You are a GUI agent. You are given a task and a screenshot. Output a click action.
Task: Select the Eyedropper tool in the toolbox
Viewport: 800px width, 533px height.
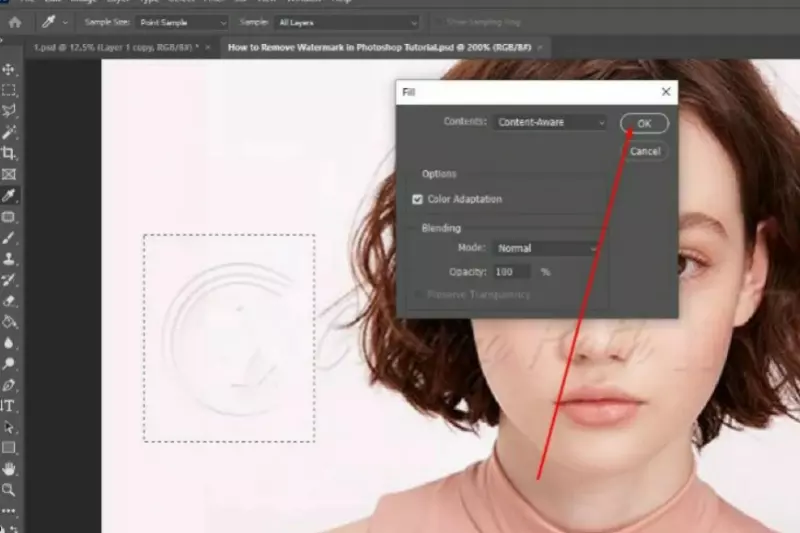(x=9, y=195)
